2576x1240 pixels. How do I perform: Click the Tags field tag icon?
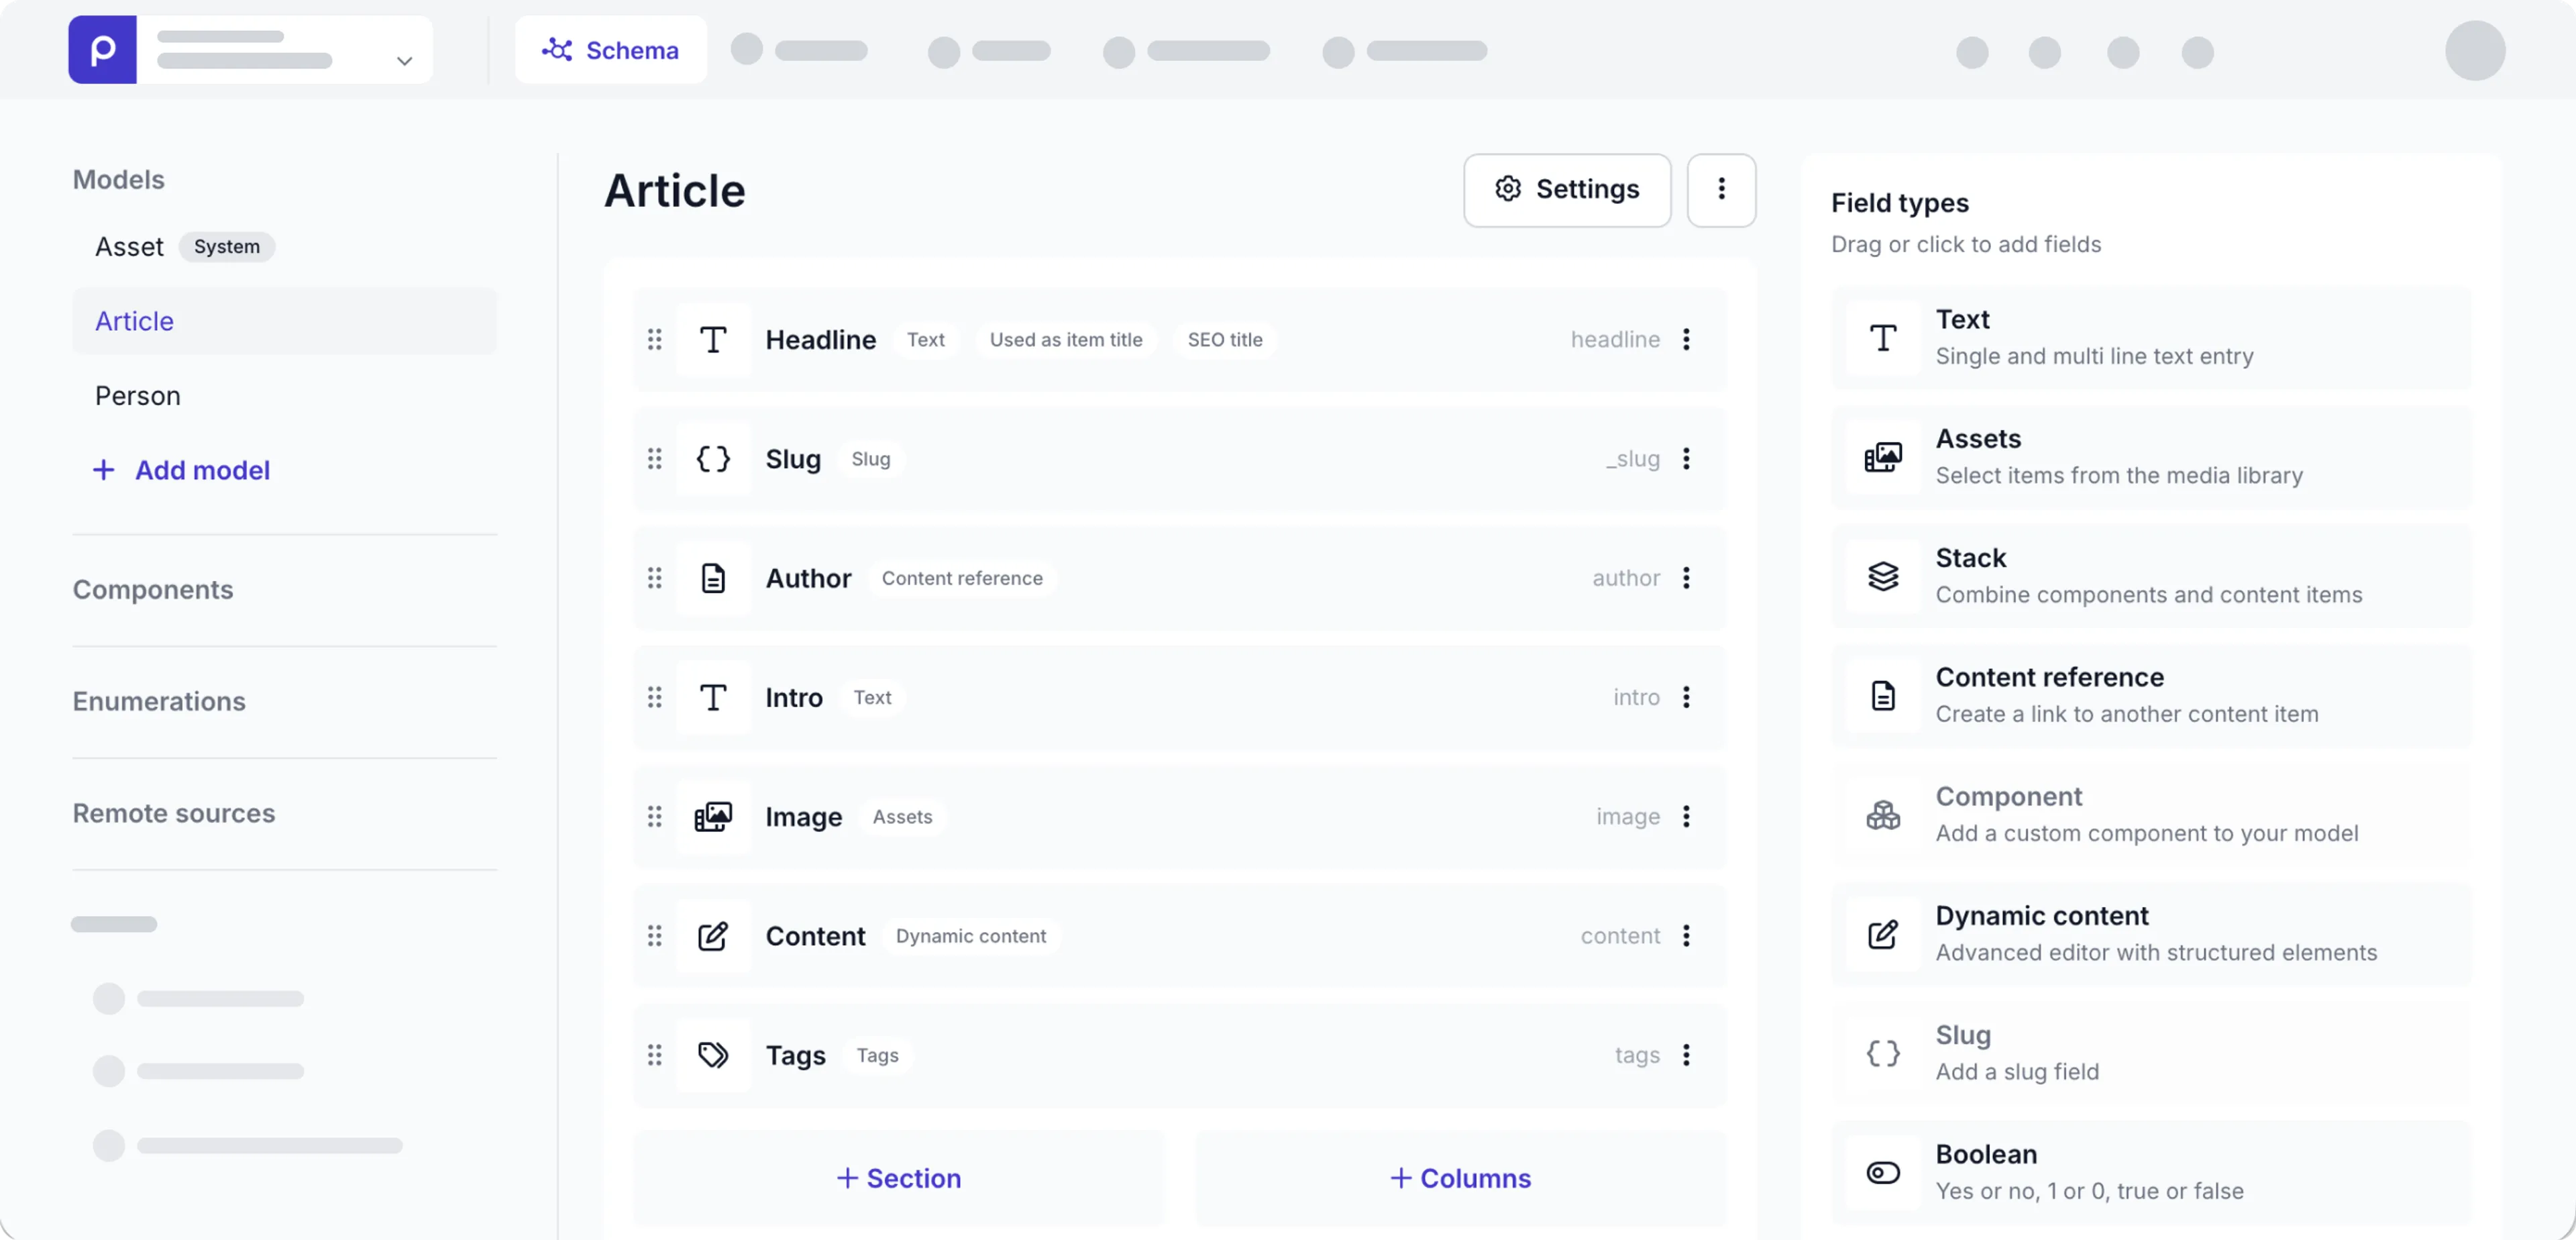click(x=713, y=1055)
